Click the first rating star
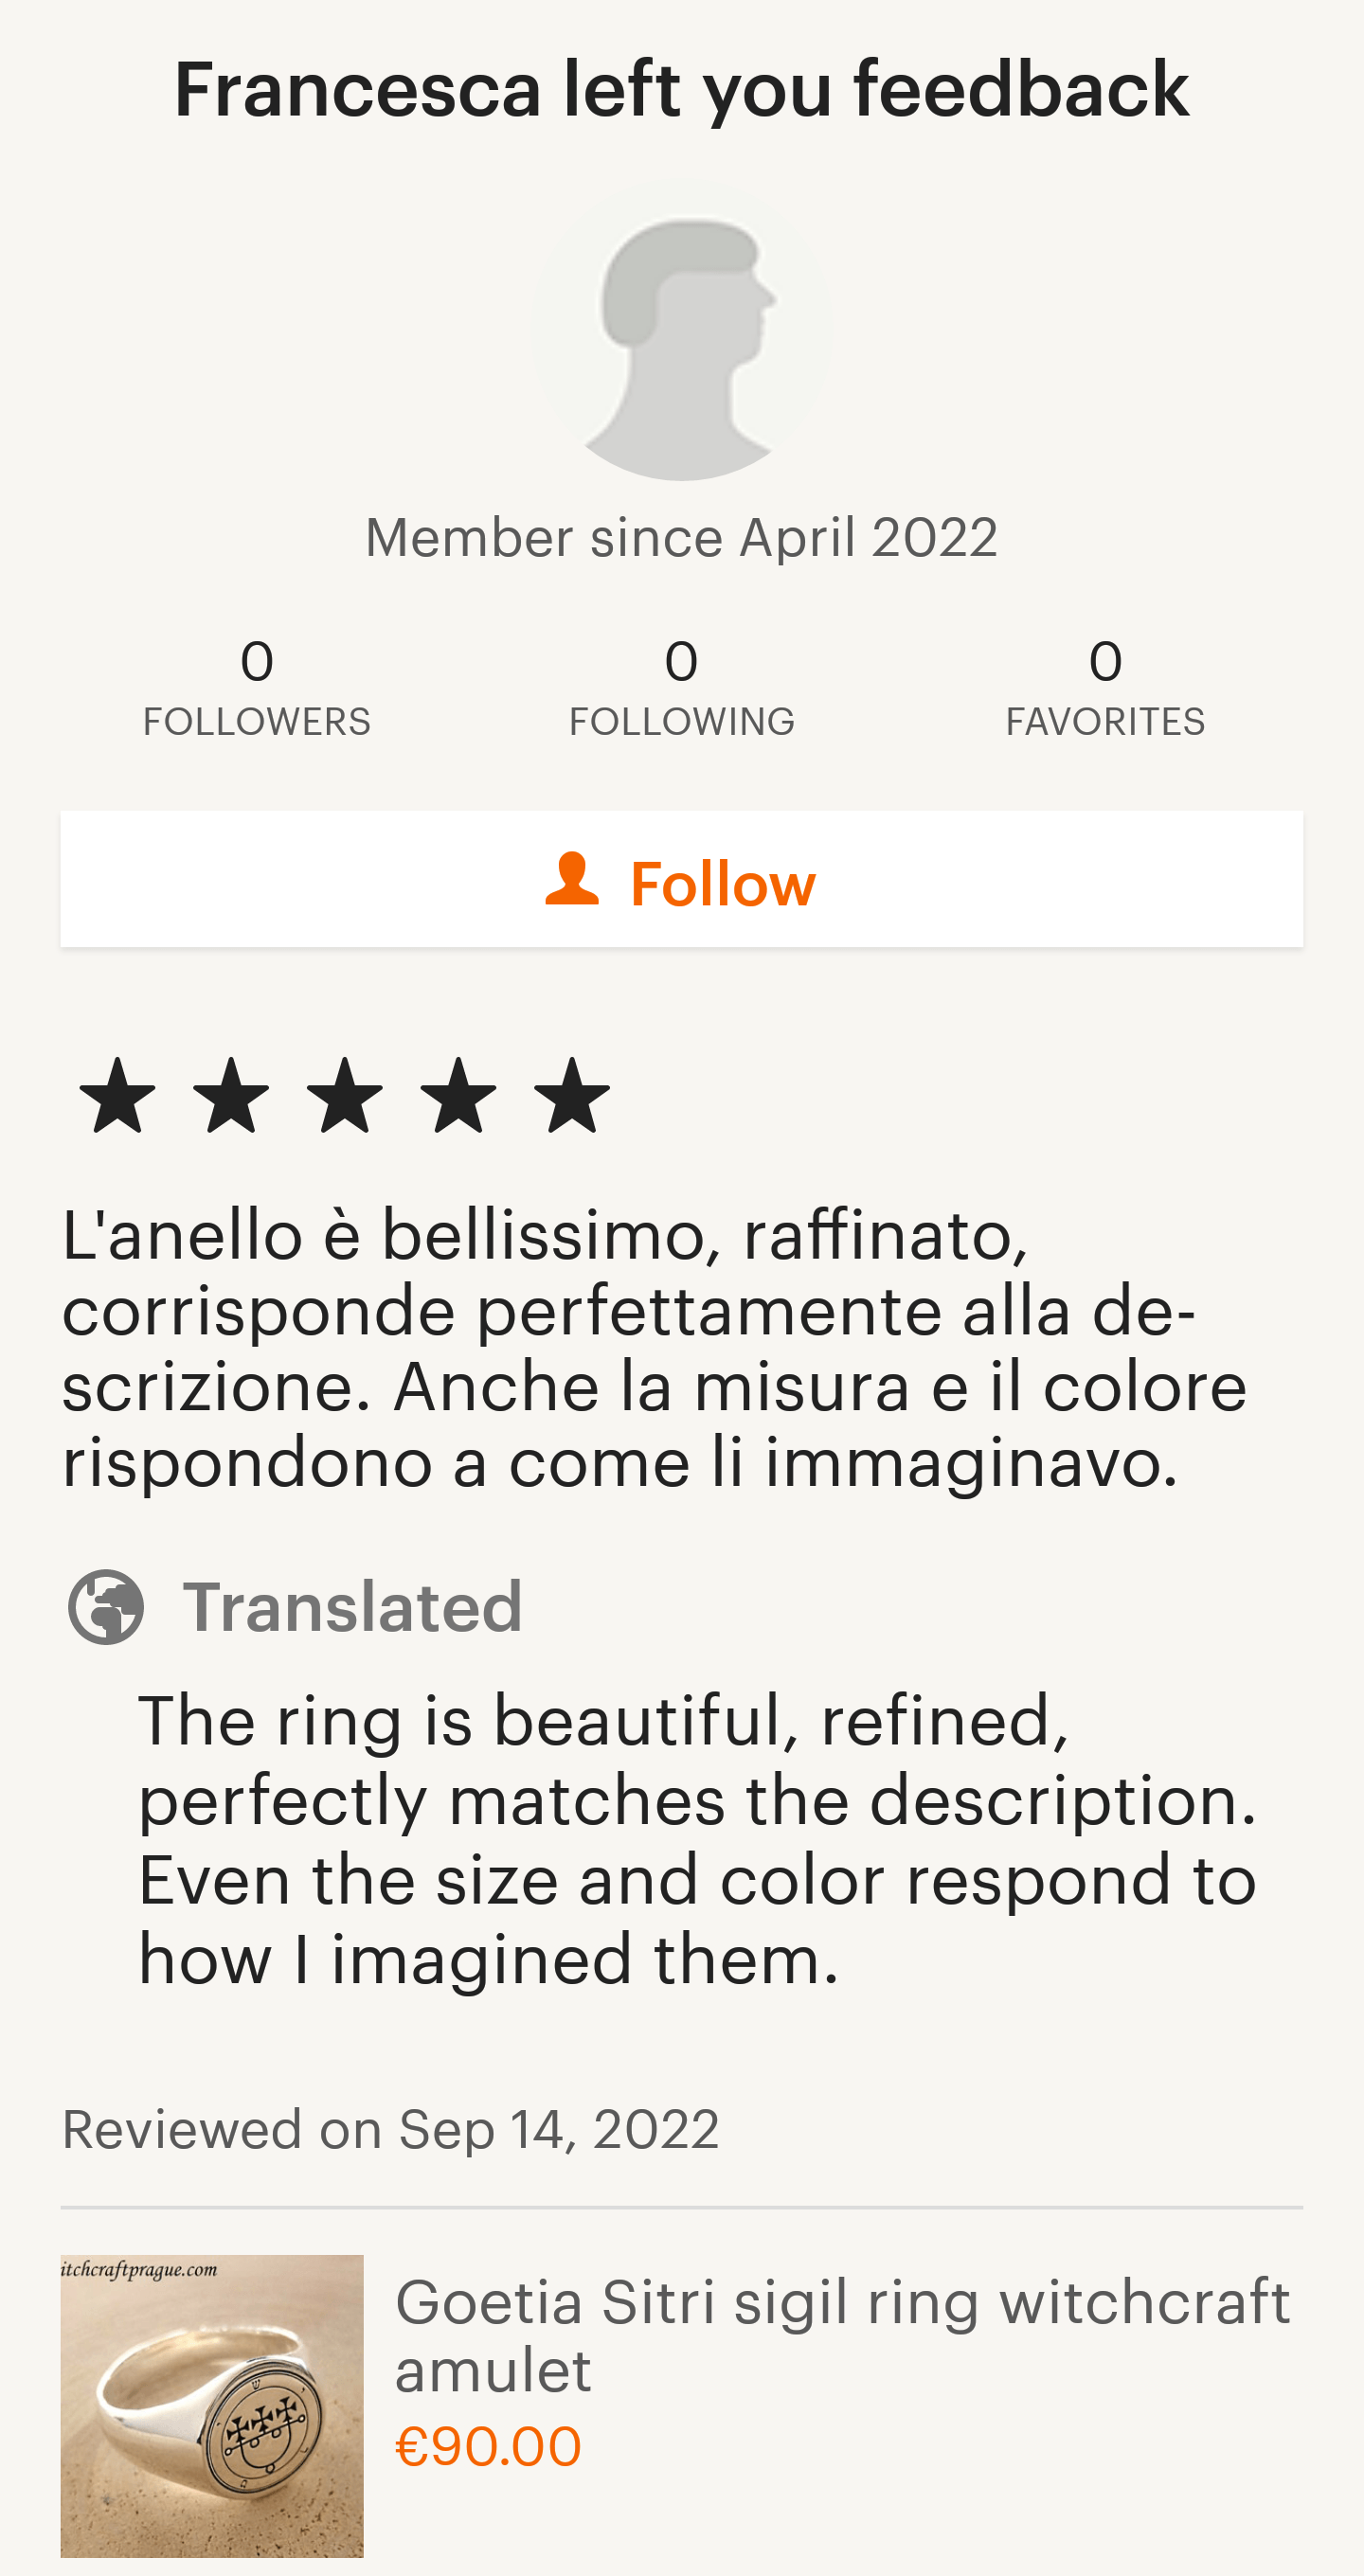1364x2576 pixels. (118, 1096)
